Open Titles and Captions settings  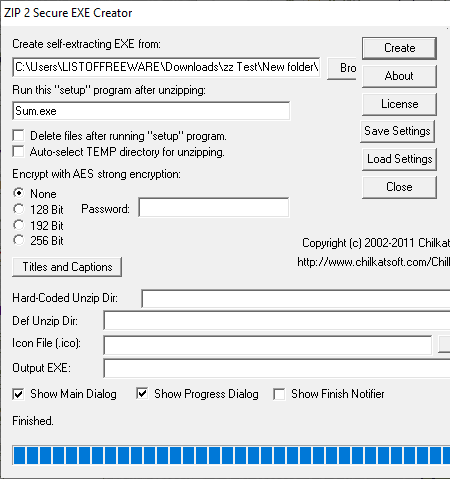point(67,267)
